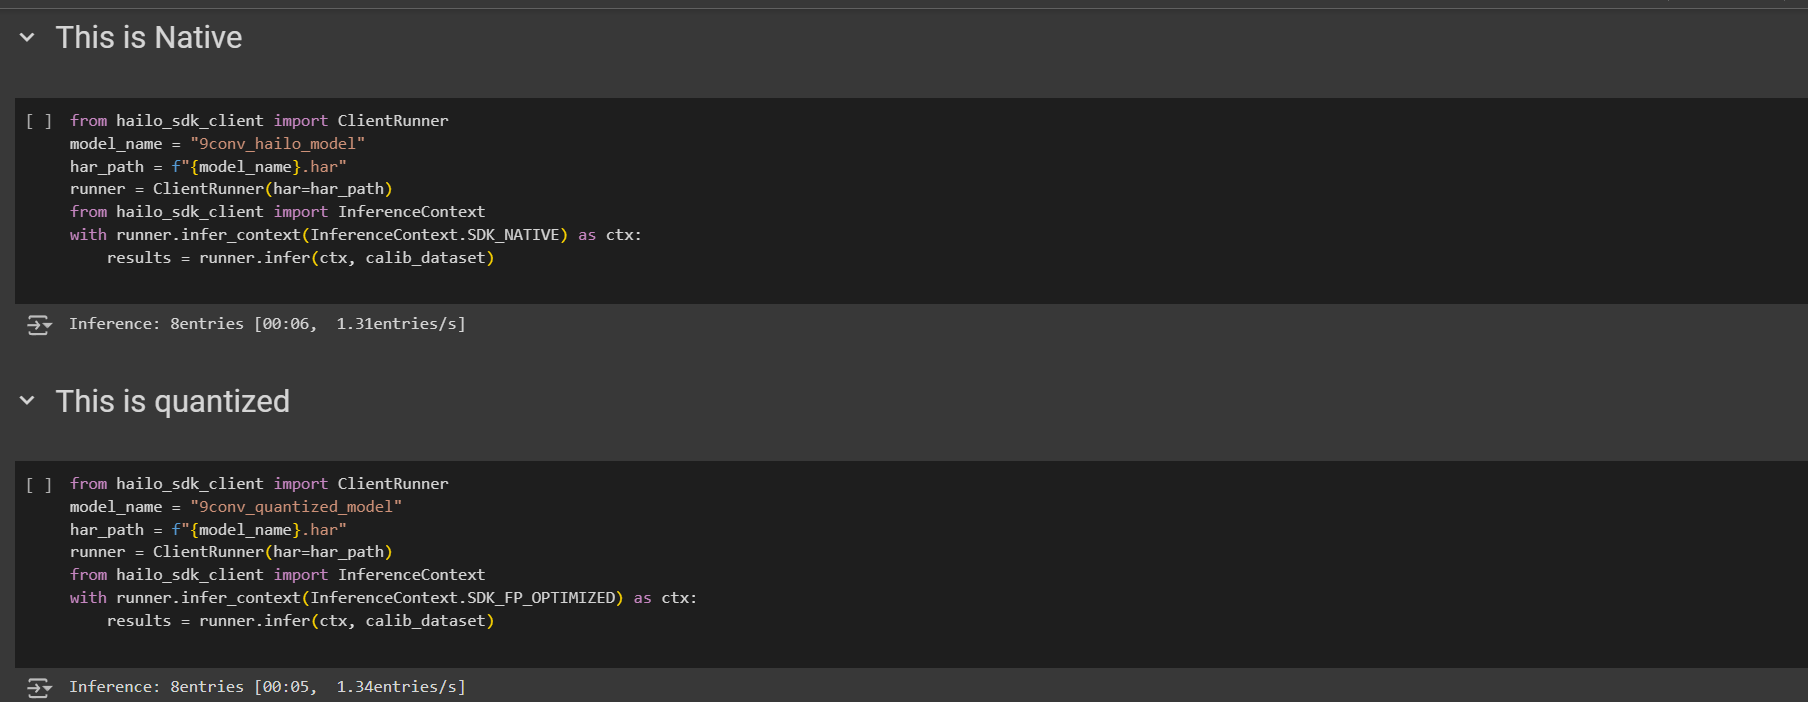The width and height of the screenshot is (1808, 702).
Task: Click output icon beside 1.34entries/s result
Action: tap(39, 688)
